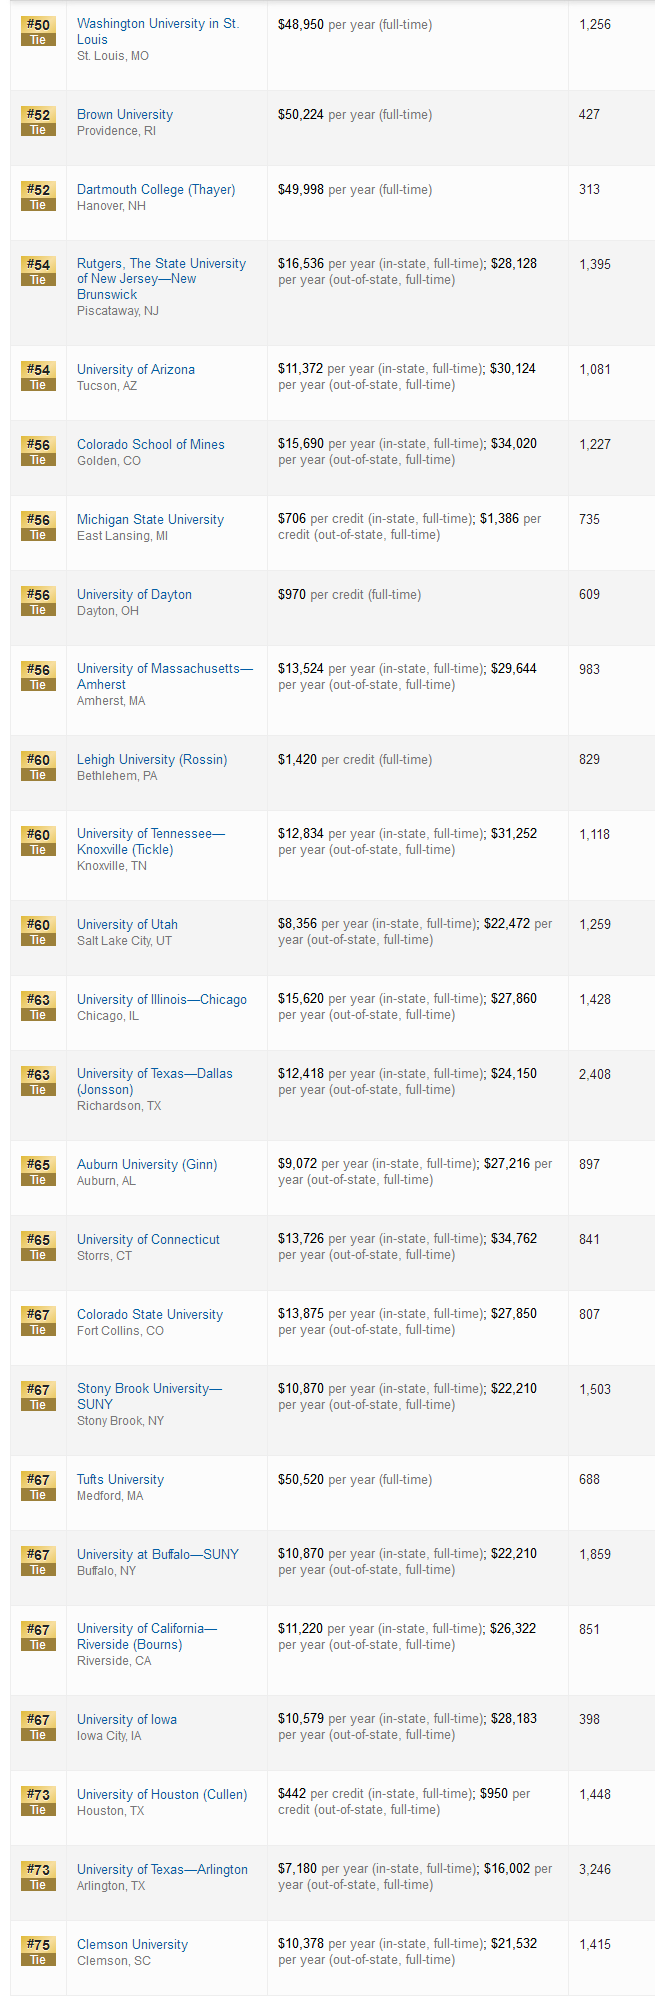Image resolution: width=655 pixels, height=1997 pixels.
Task: Click Michigan State University link
Action: pyautogui.click(x=151, y=519)
